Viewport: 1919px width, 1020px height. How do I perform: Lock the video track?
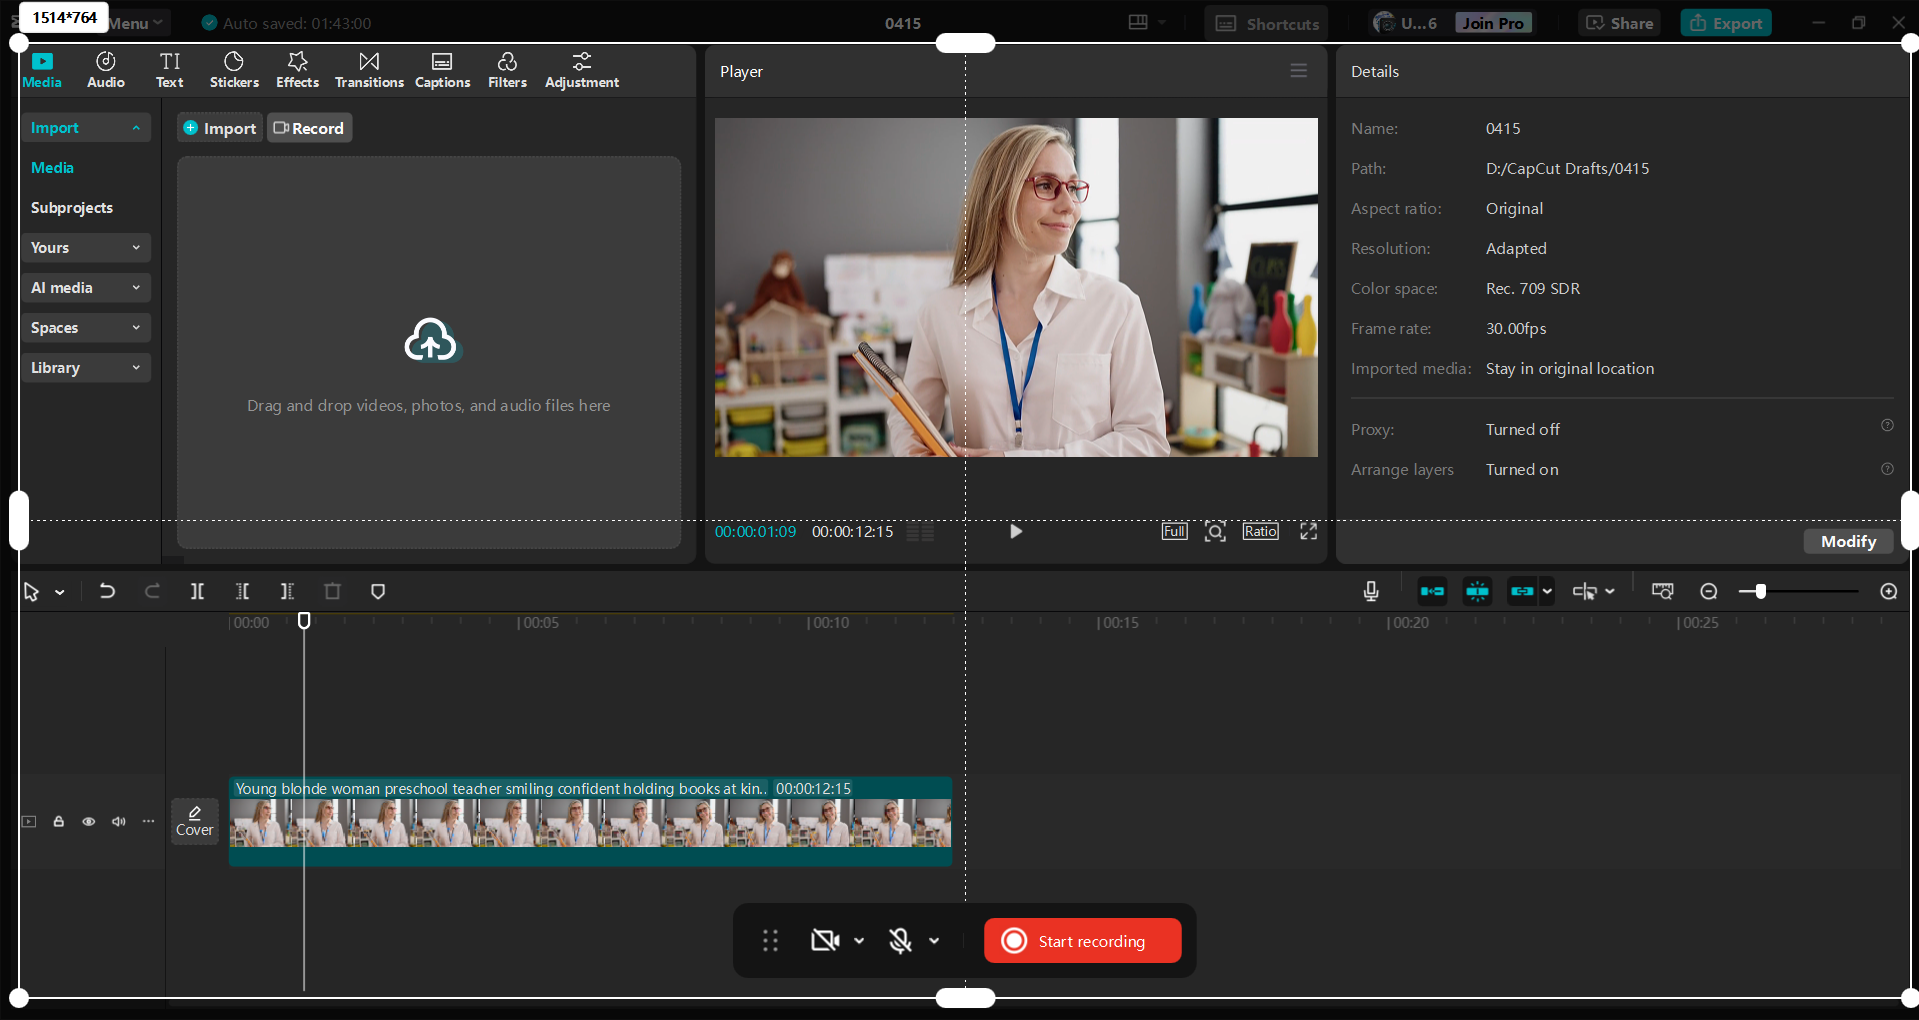(x=58, y=821)
